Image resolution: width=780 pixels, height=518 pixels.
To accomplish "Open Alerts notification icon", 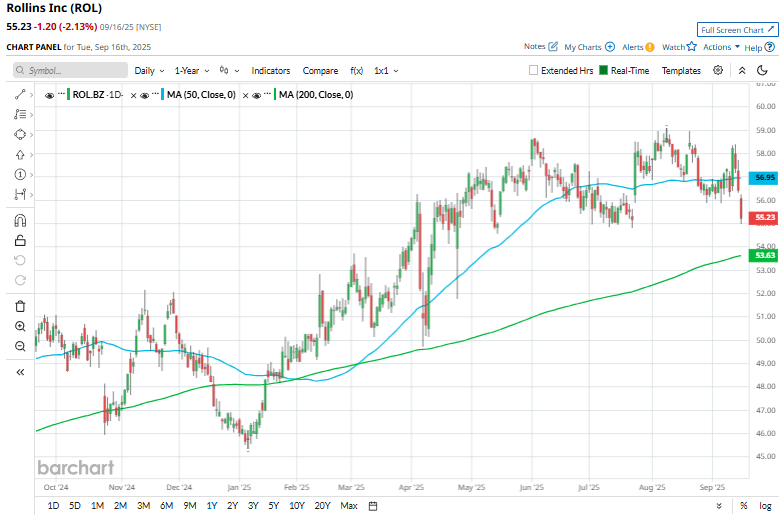I will coord(650,47).
